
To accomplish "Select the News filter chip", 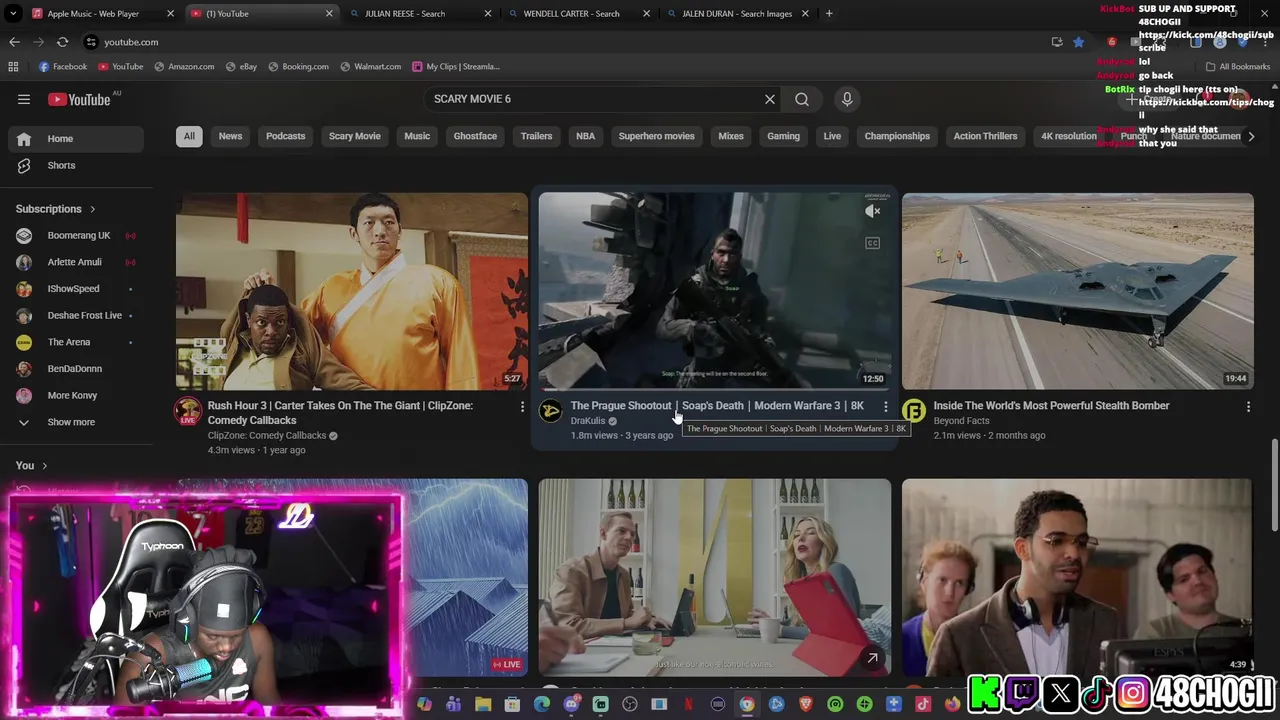I will click(230, 136).
